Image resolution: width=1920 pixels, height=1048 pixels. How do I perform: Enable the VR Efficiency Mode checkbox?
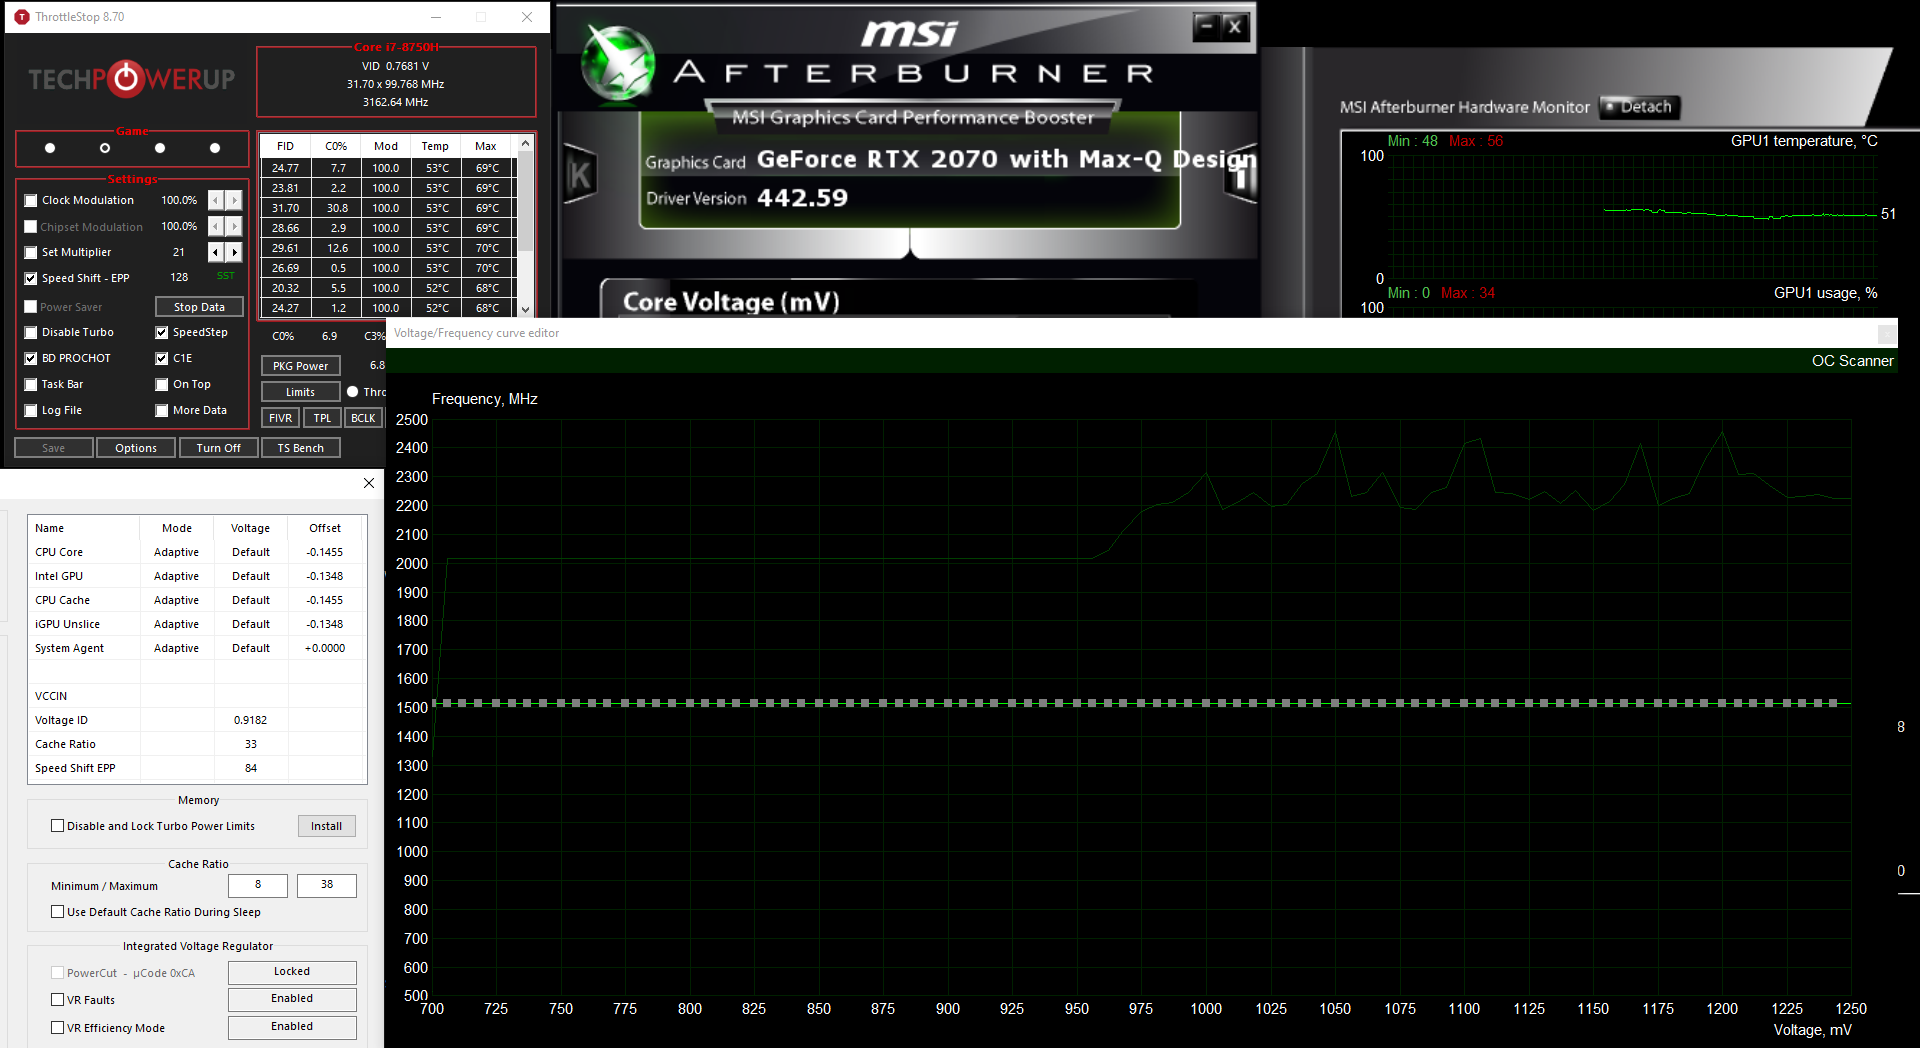(x=58, y=1028)
